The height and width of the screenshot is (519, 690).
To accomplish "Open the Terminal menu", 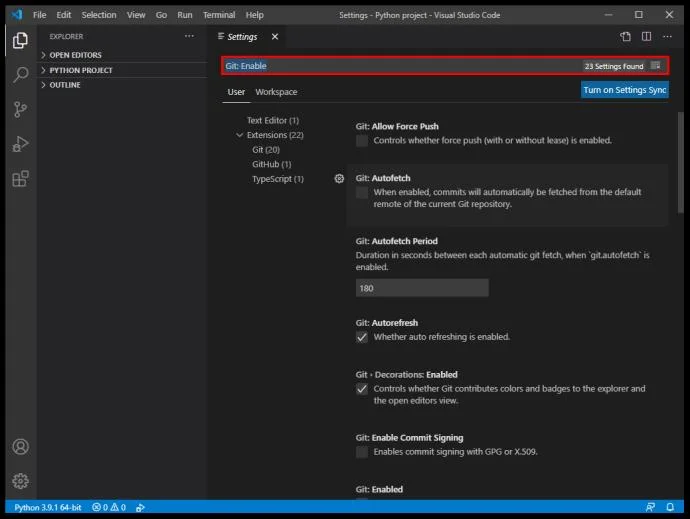I will click(219, 15).
